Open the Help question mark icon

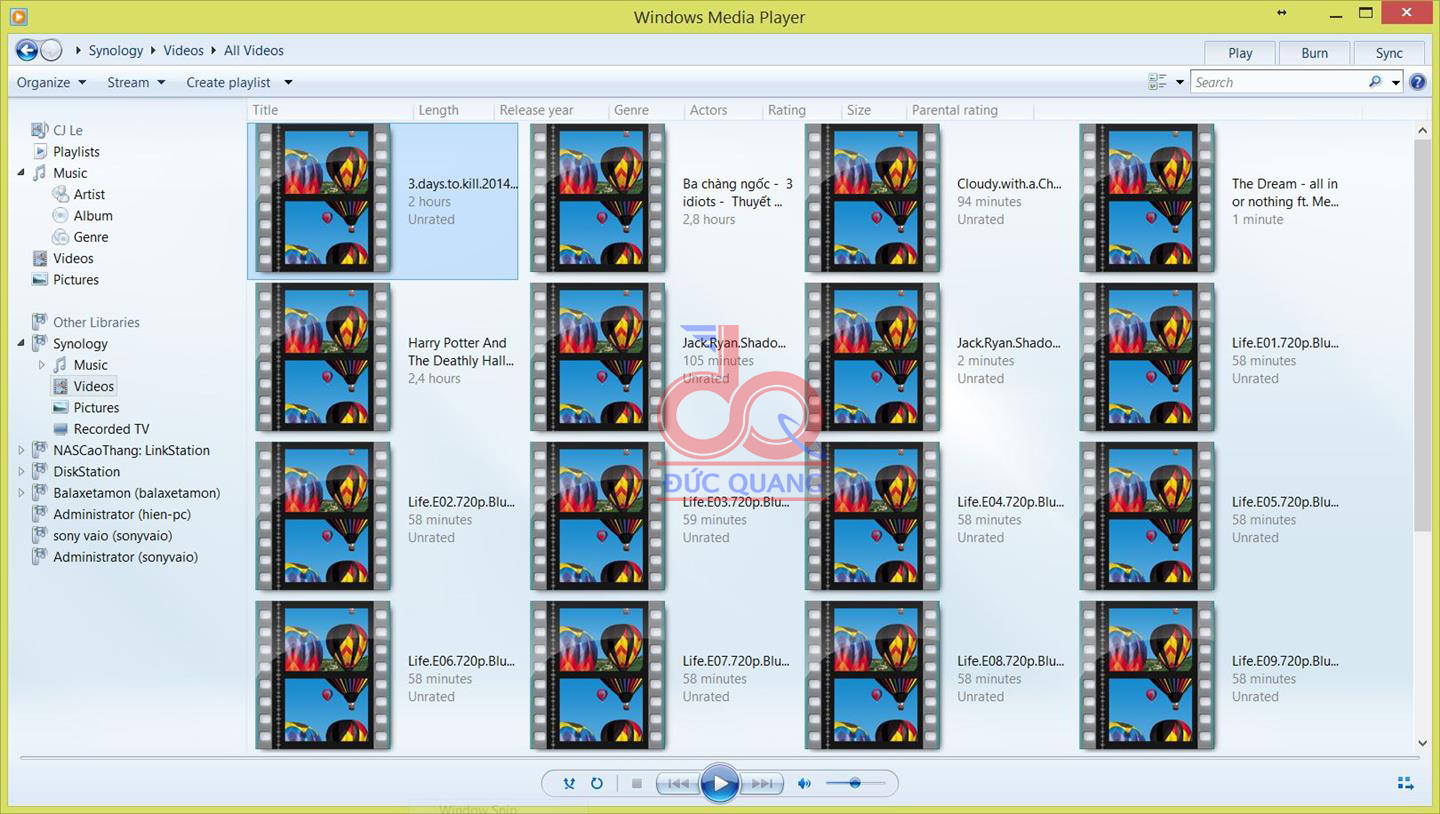click(x=1417, y=82)
